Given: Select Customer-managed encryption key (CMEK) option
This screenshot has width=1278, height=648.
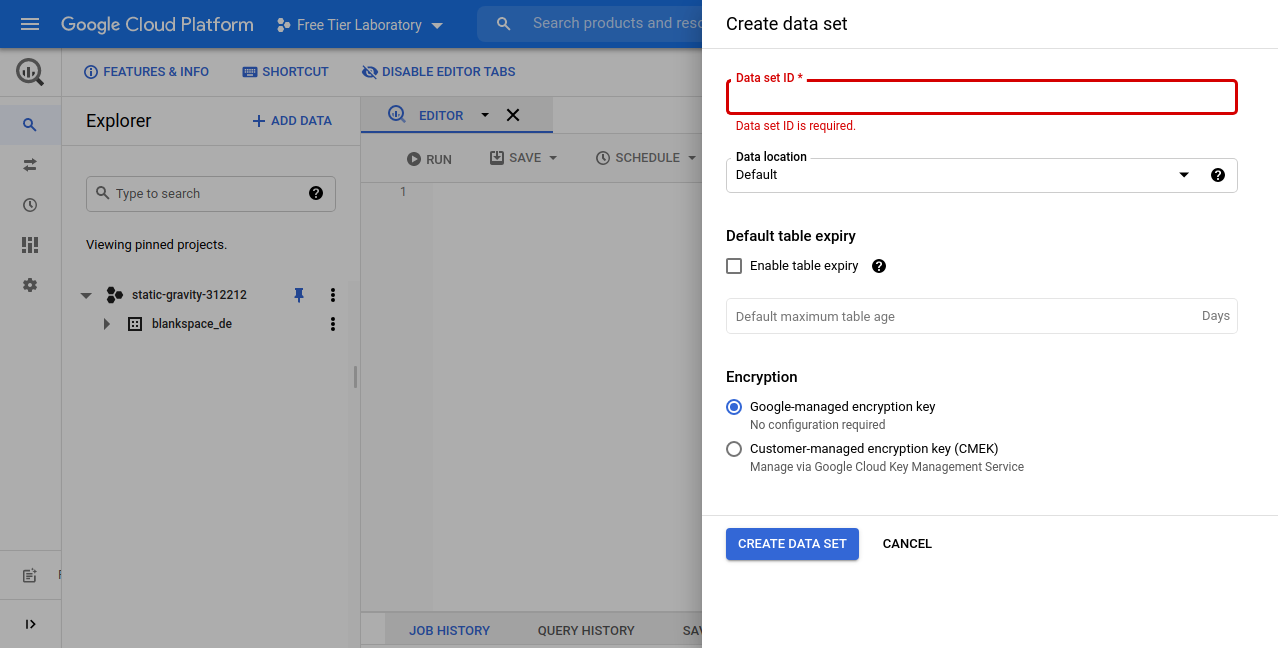Looking at the screenshot, I should pyautogui.click(x=734, y=449).
